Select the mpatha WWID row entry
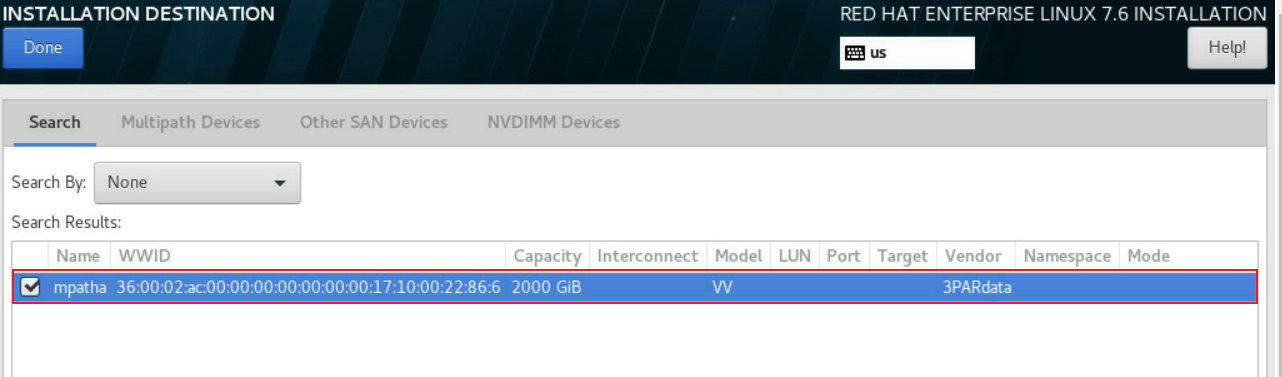The height and width of the screenshot is (377, 1282). click(635, 287)
